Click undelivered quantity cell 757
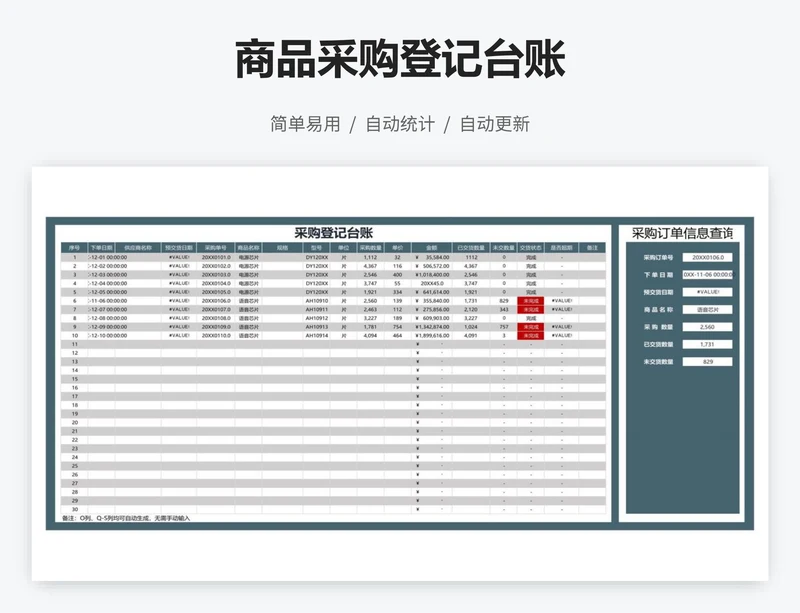 (504, 327)
